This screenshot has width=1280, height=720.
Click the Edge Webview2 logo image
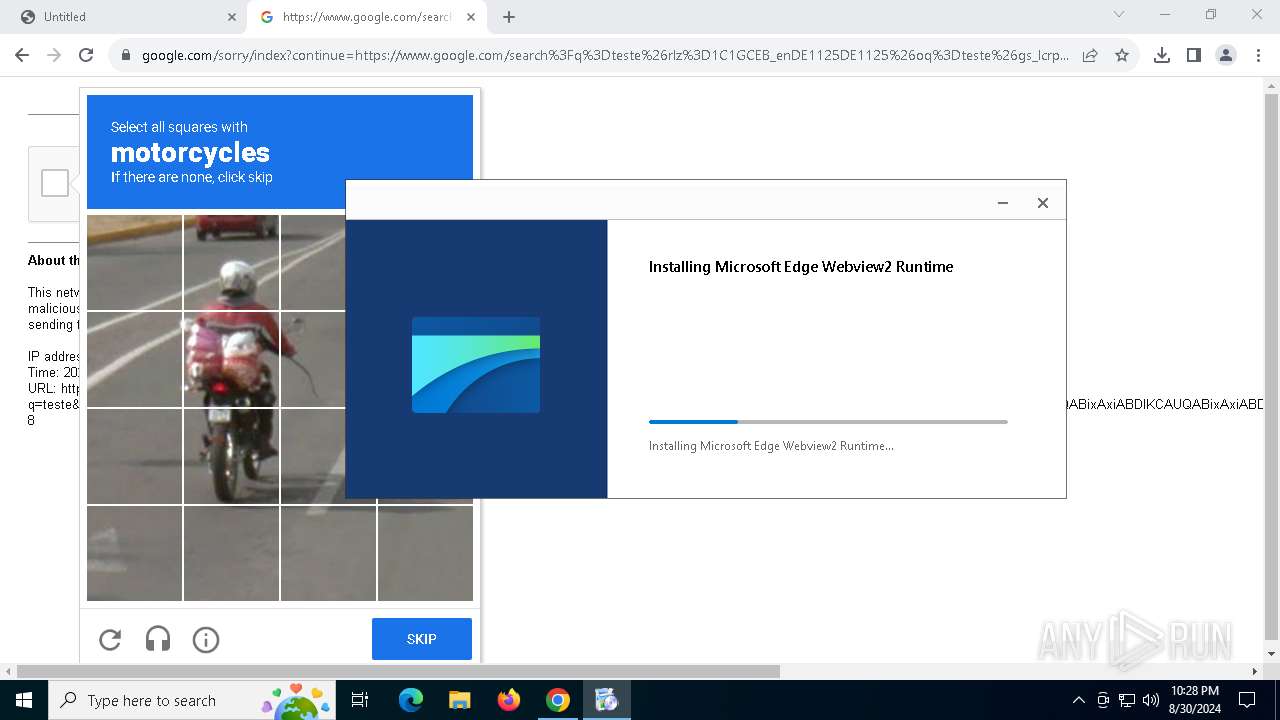[x=476, y=365]
